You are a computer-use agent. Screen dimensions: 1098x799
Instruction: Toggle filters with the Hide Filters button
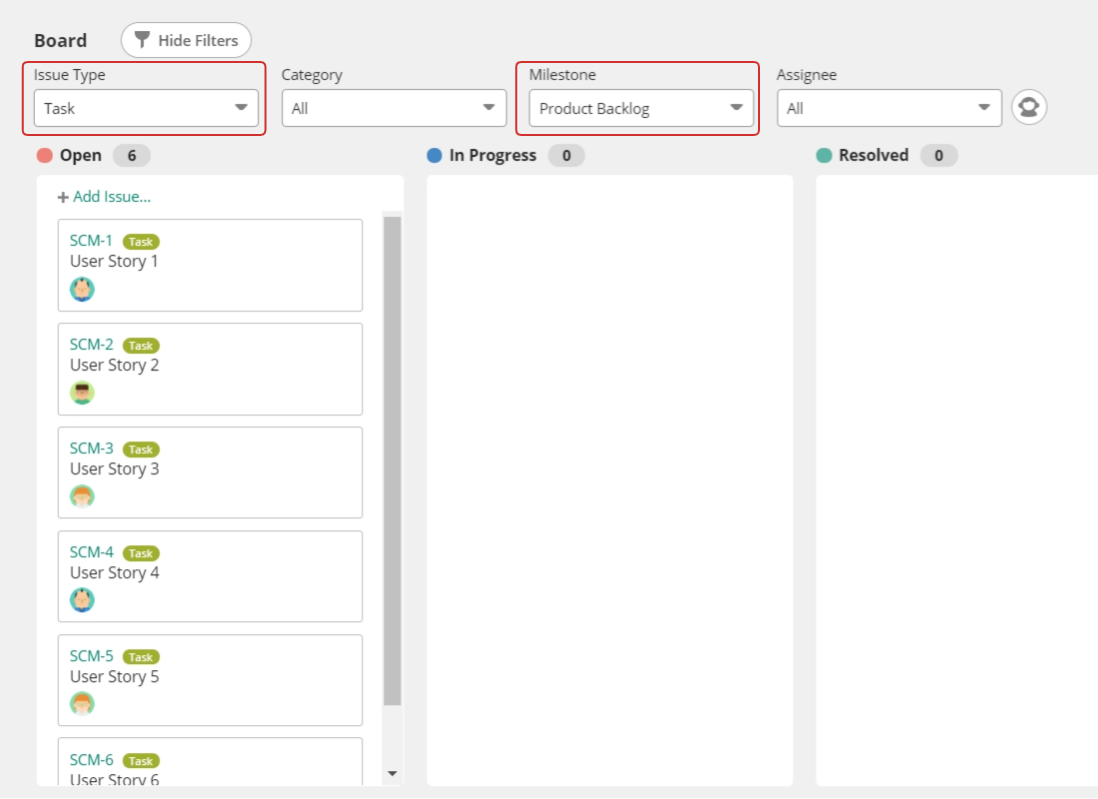(185, 40)
